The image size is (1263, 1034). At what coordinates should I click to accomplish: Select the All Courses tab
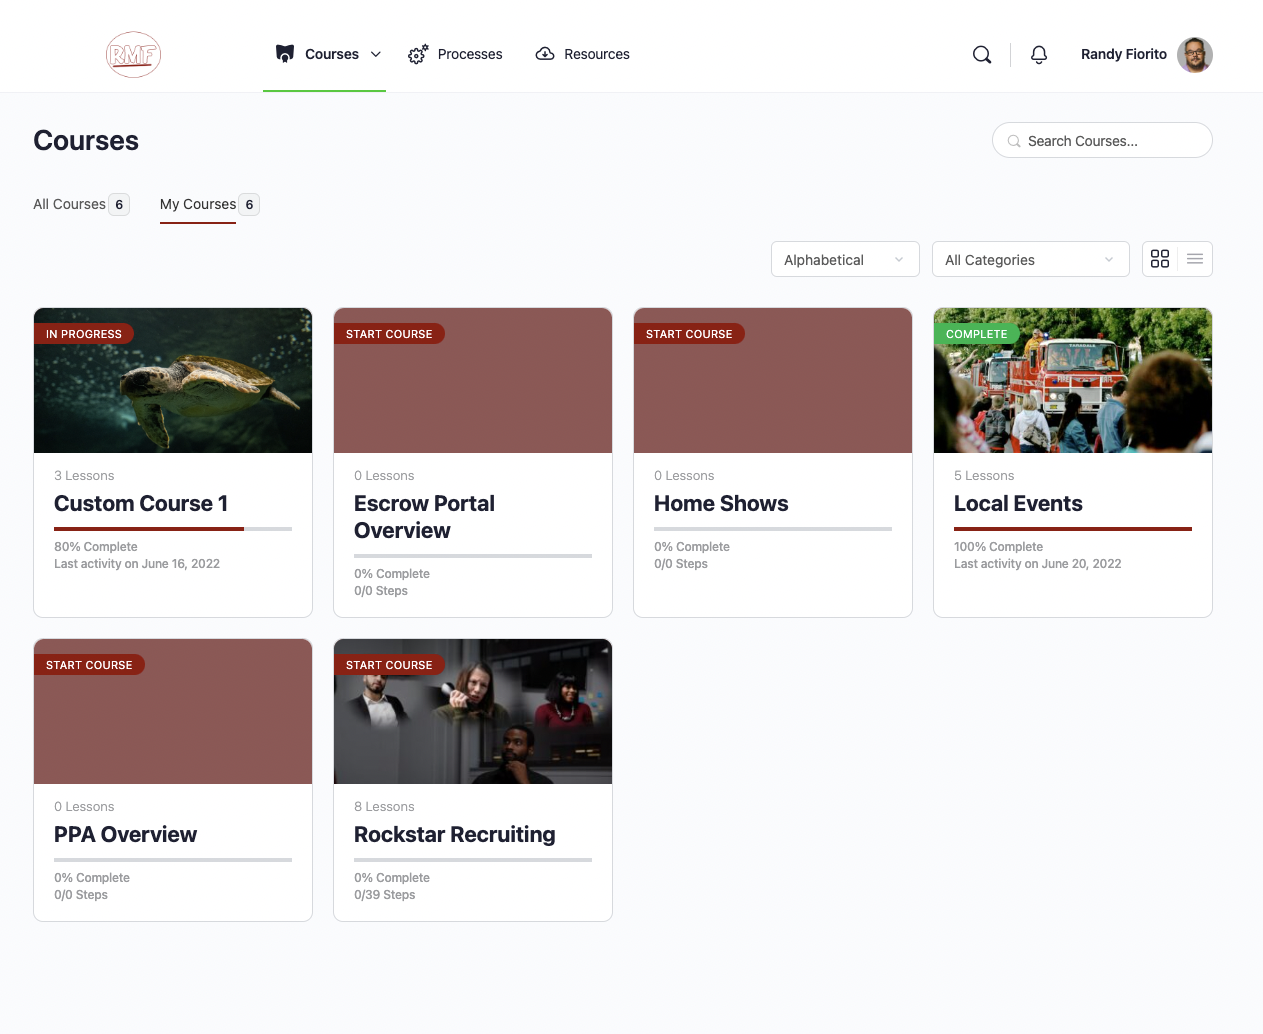[81, 204]
